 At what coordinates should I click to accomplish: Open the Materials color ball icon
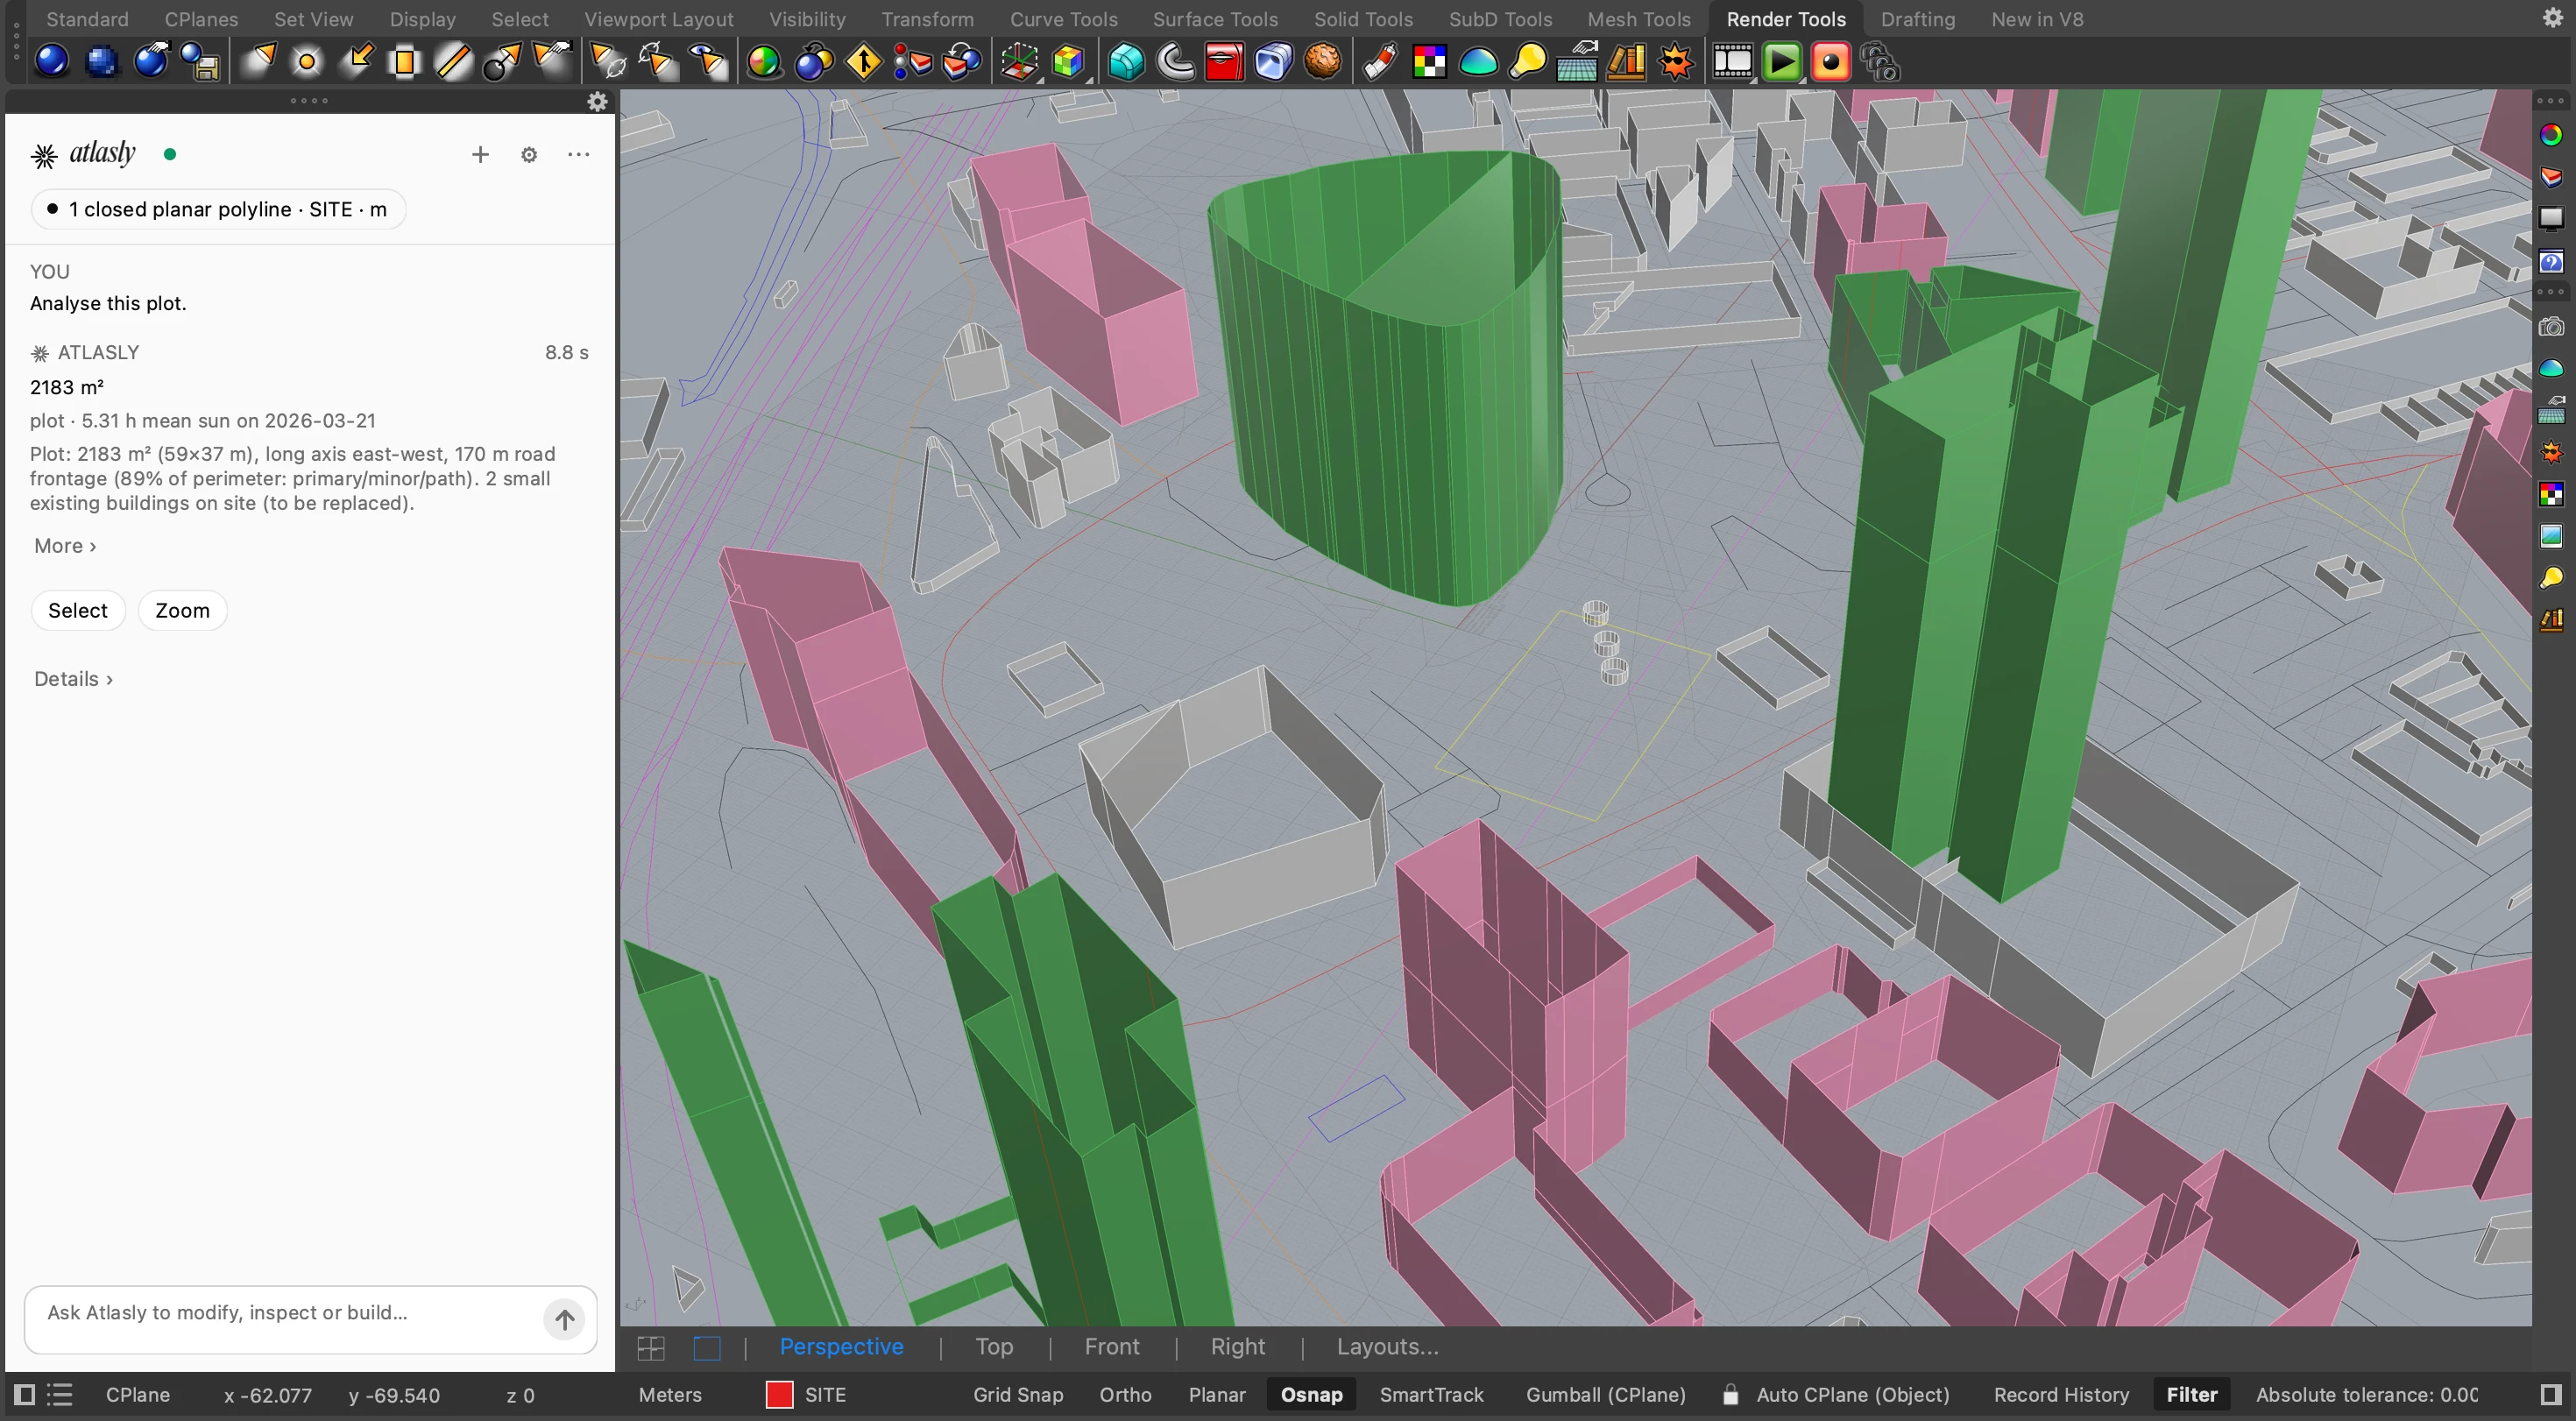(765, 62)
